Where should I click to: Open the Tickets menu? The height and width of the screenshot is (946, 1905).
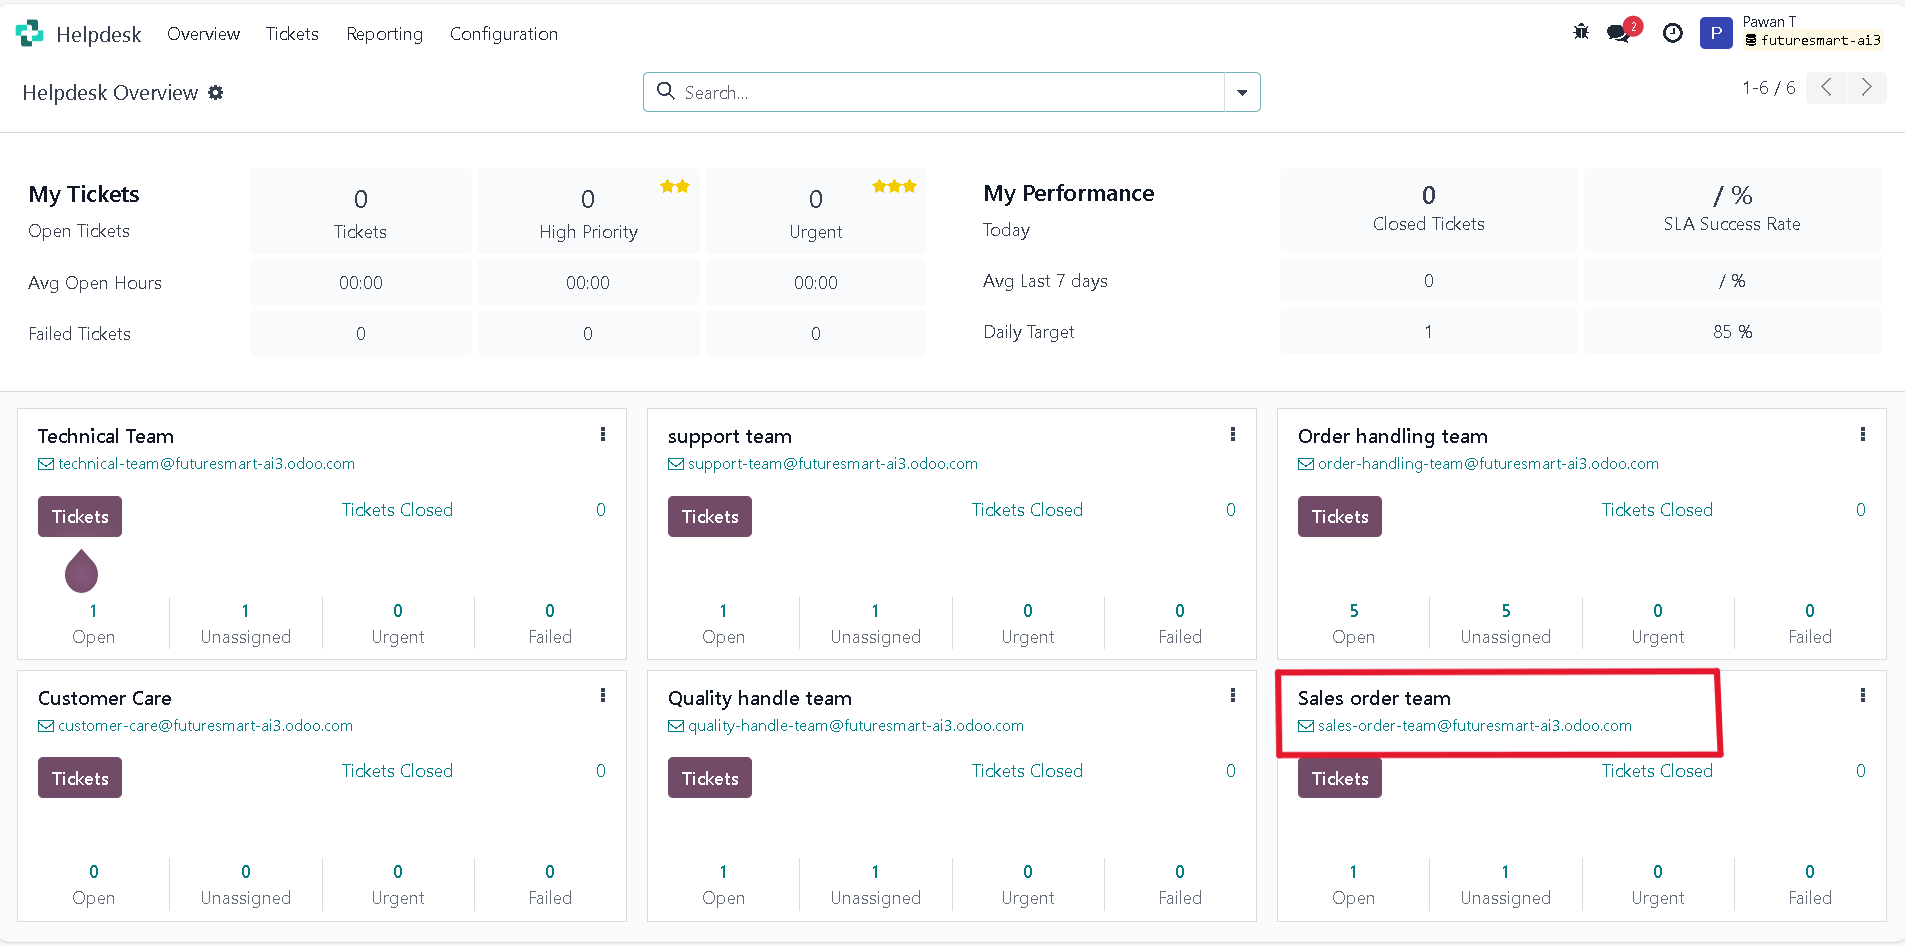pyautogui.click(x=292, y=33)
